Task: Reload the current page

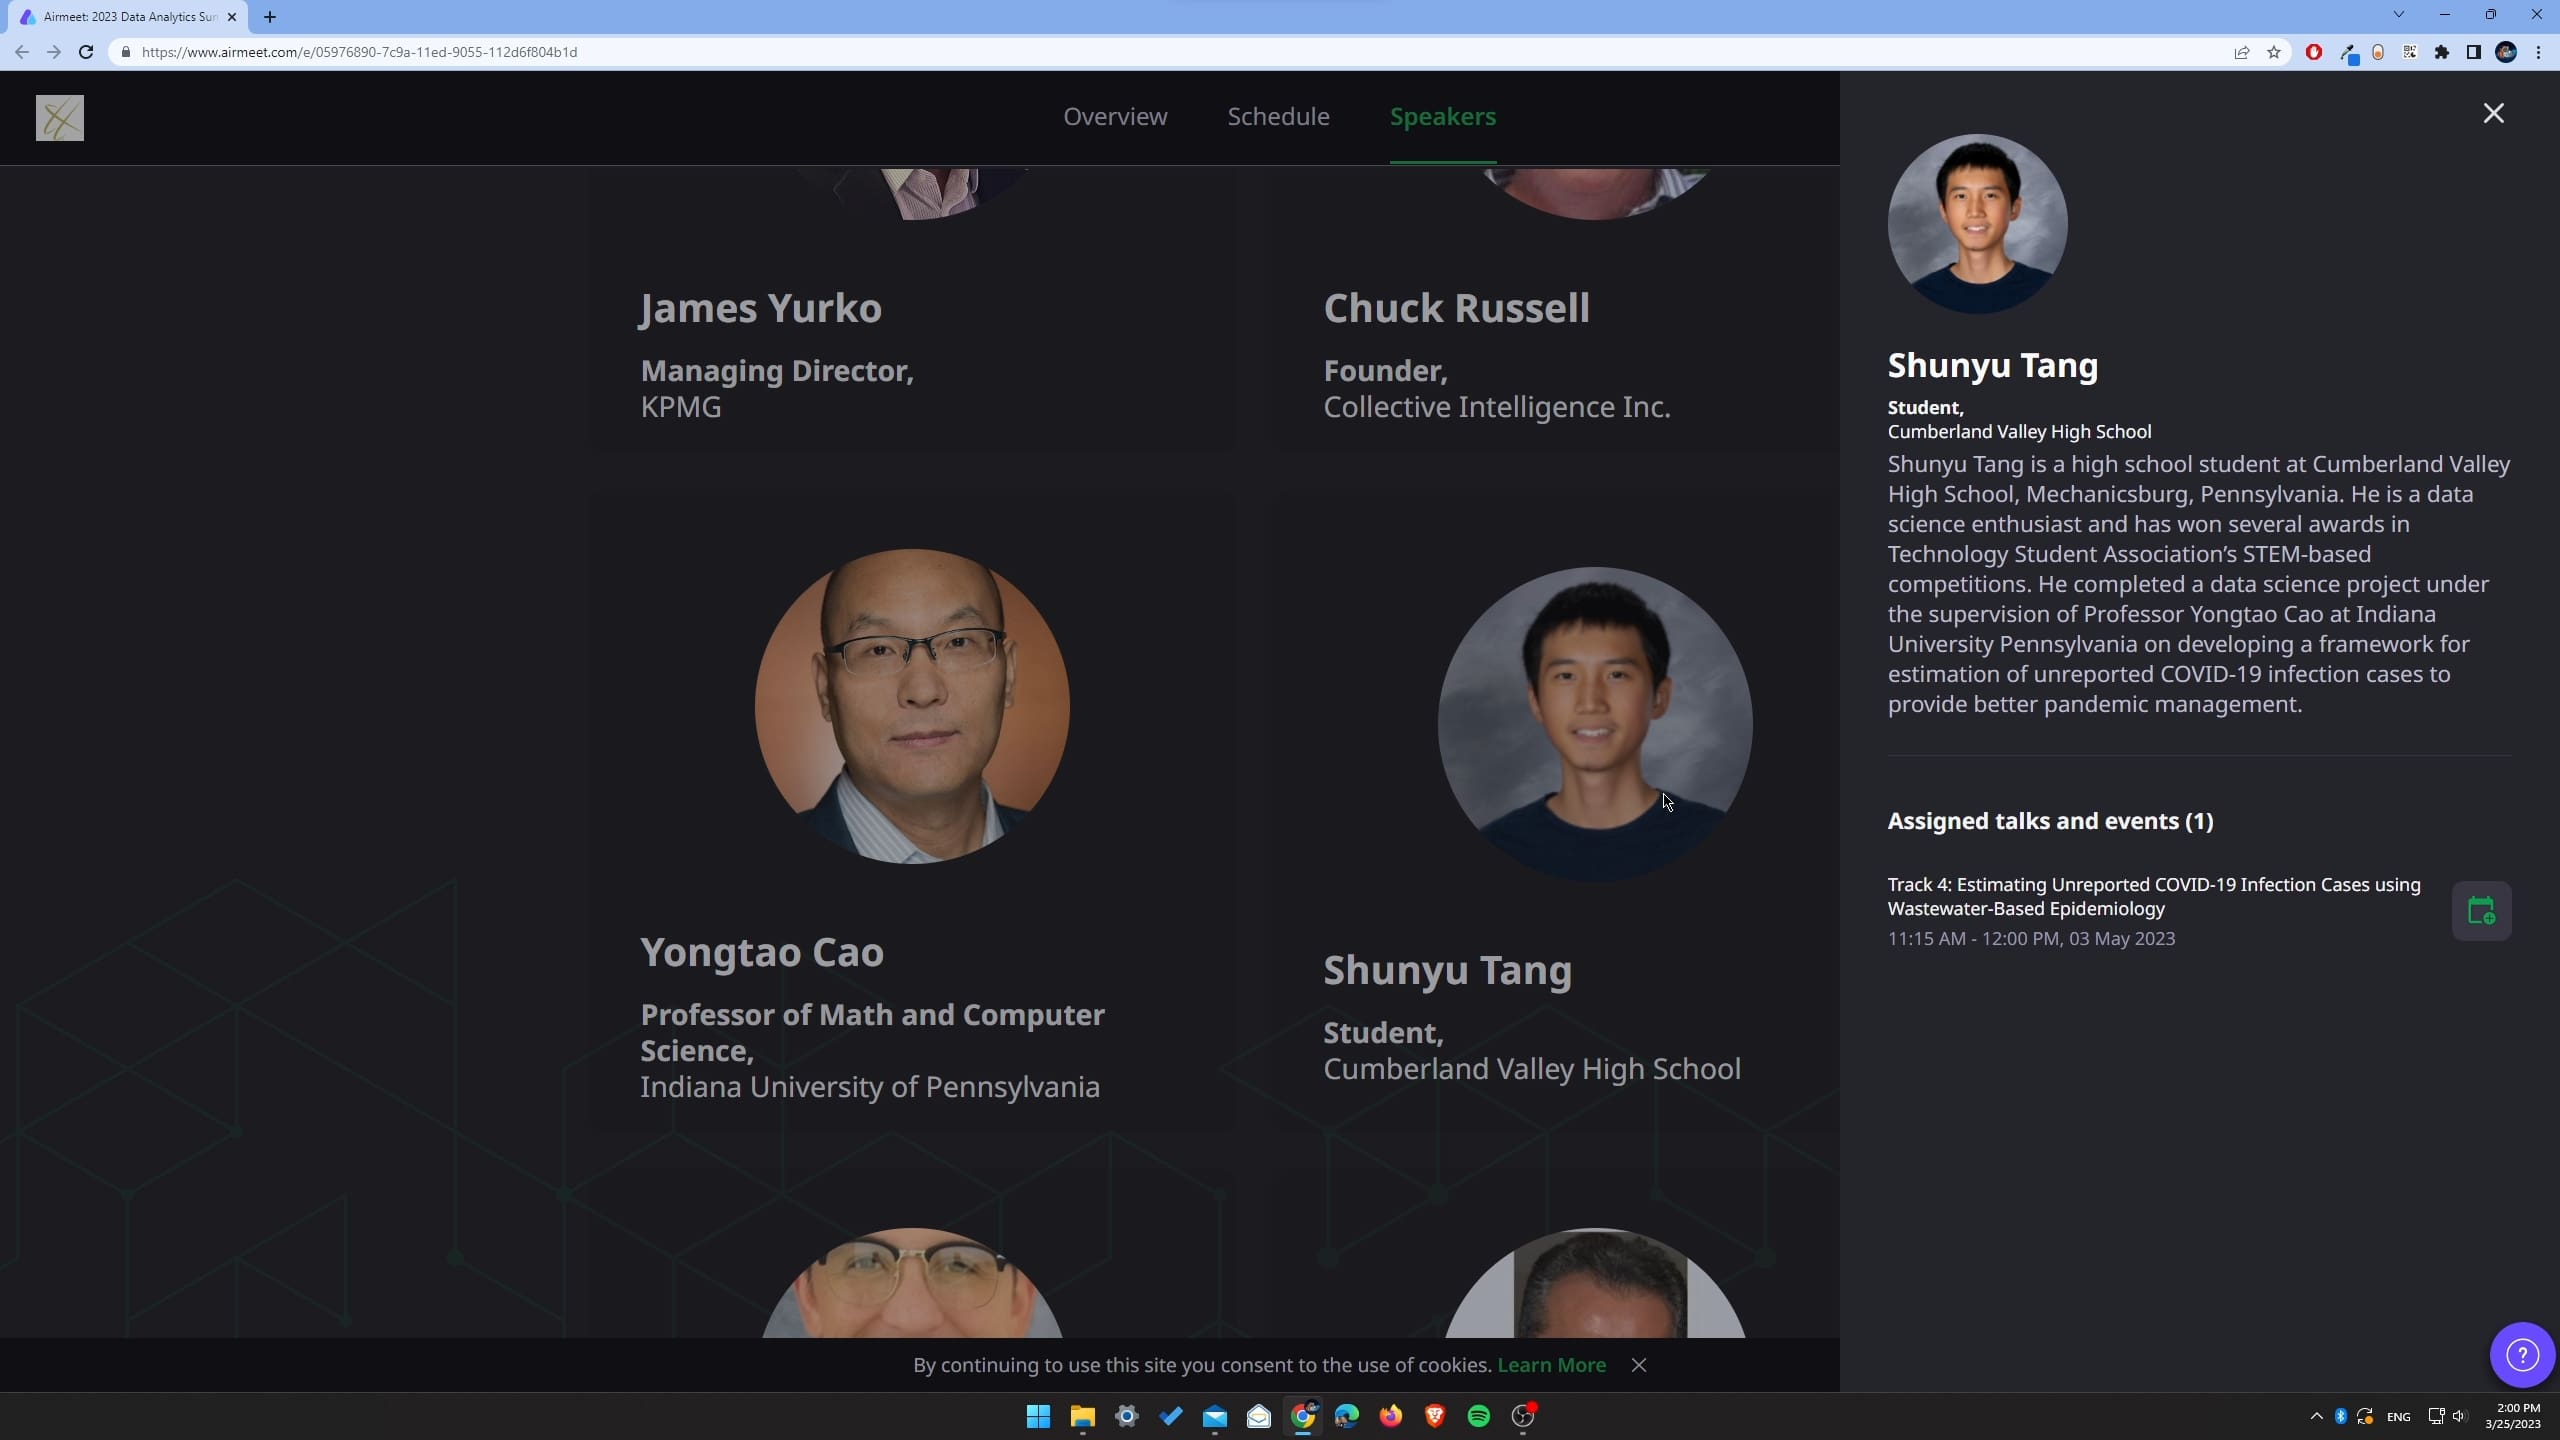Action: point(86,52)
